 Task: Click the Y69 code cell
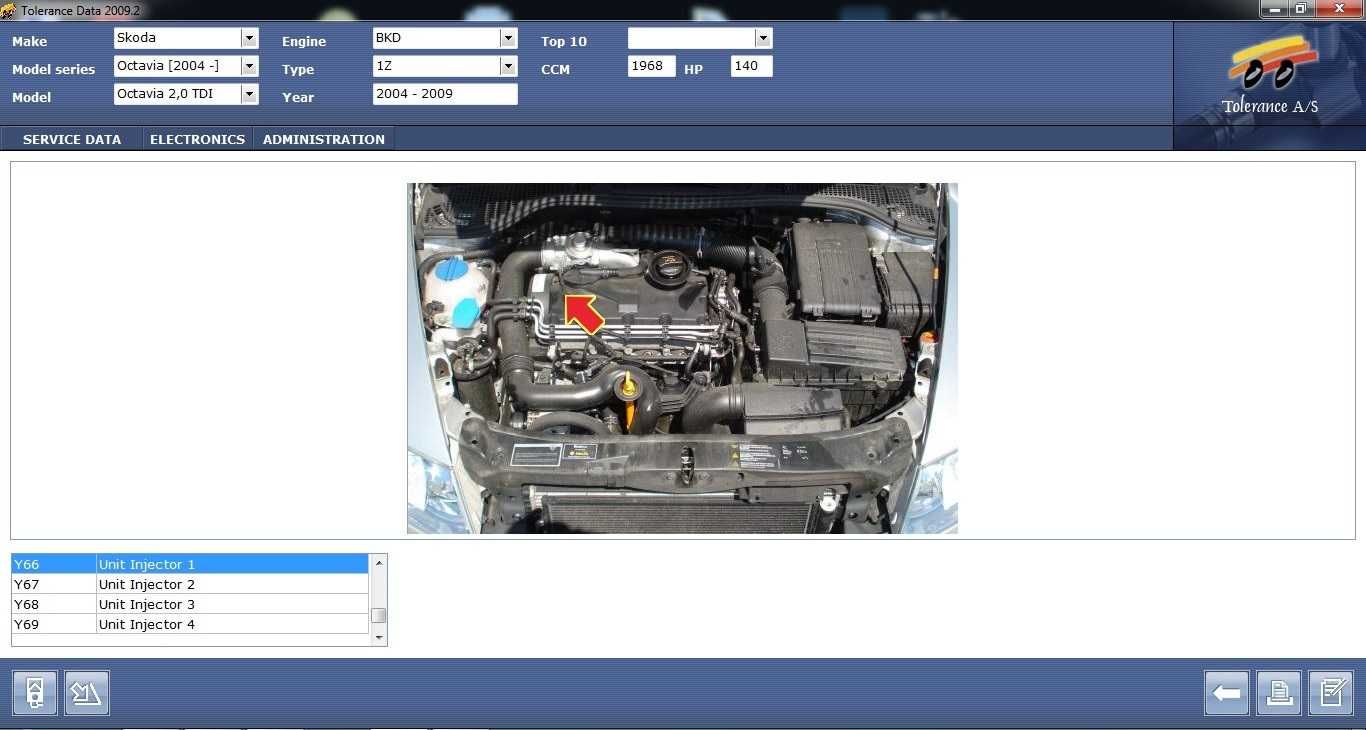pyautogui.click(x=54, y=624)
